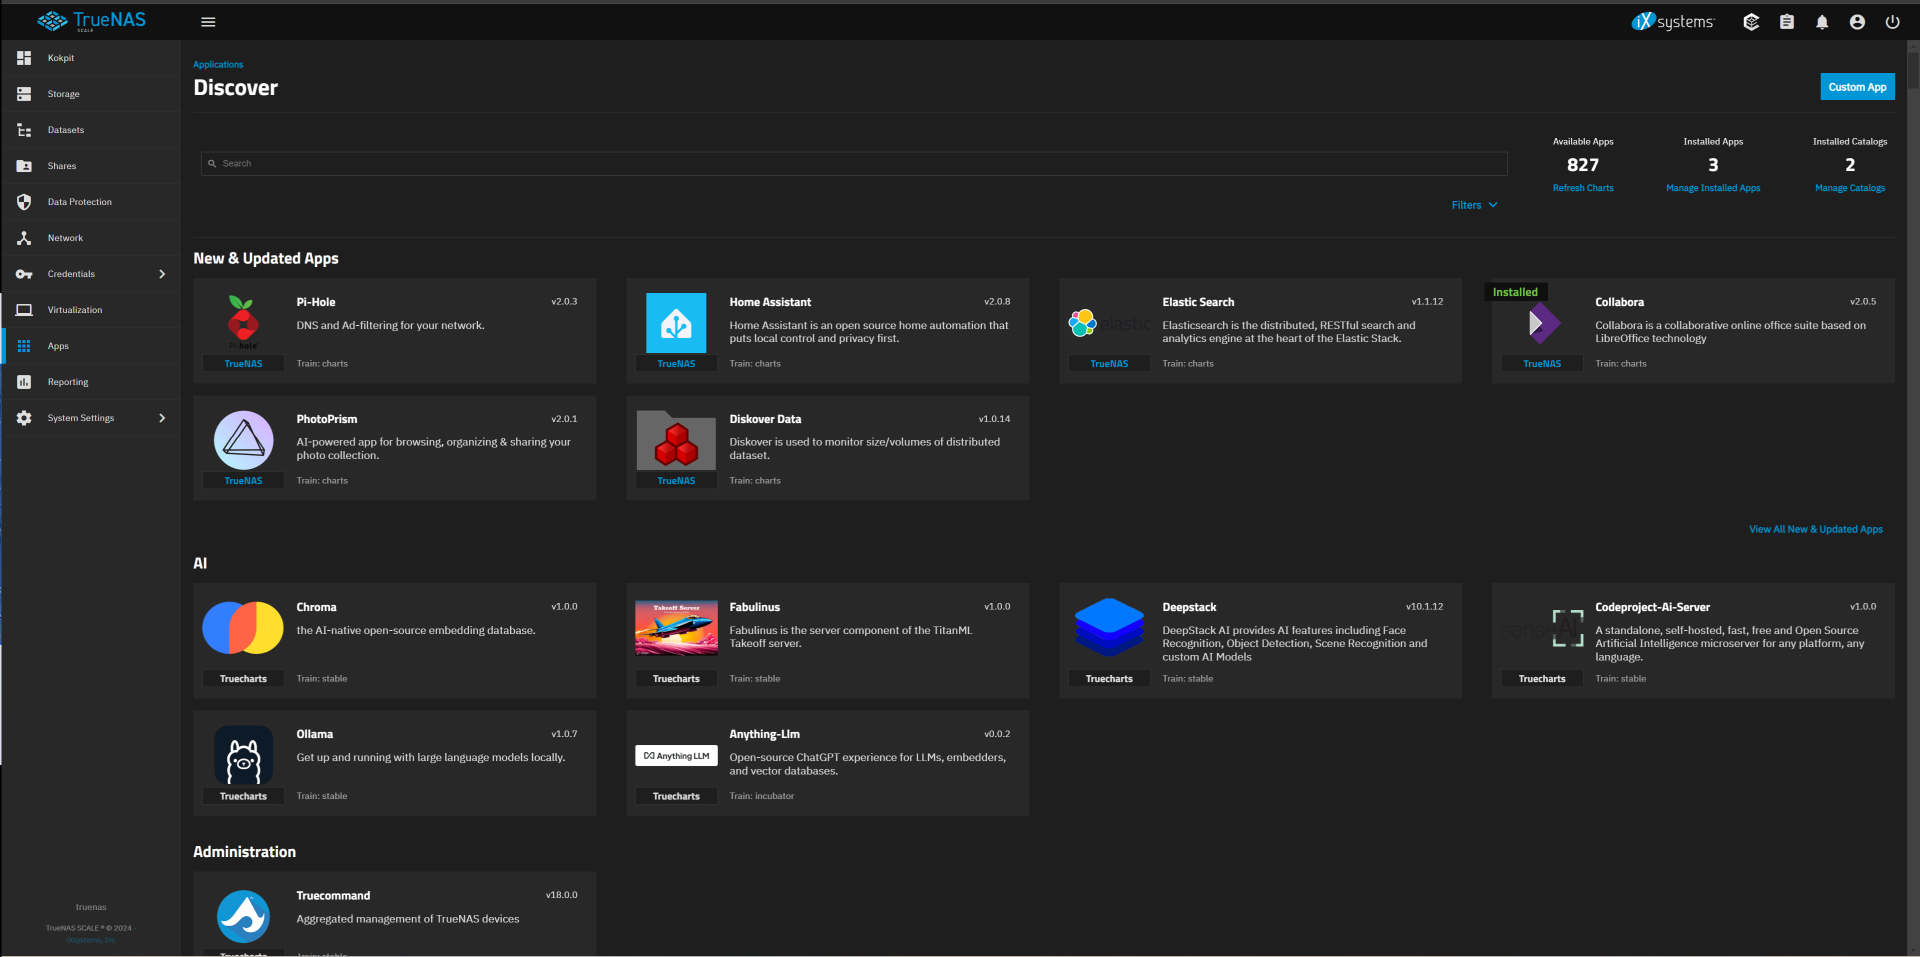Click into the app Search field

[x=853, y=164]
